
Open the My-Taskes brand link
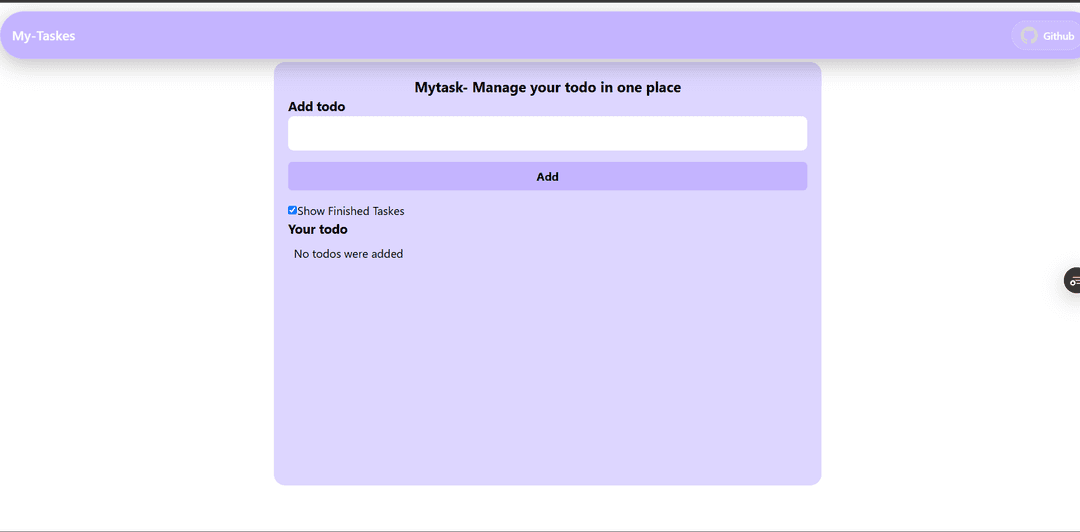point(43,36)
